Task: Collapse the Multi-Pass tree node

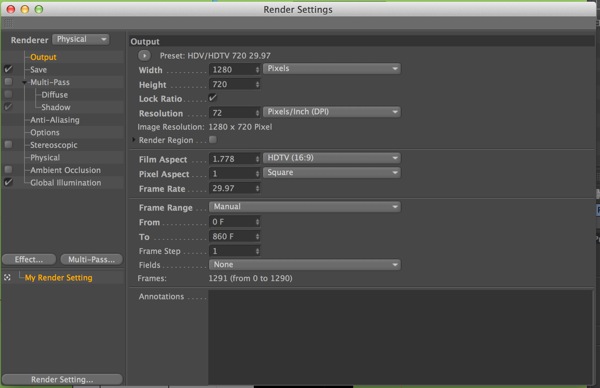Action: (x=24, y=82)
